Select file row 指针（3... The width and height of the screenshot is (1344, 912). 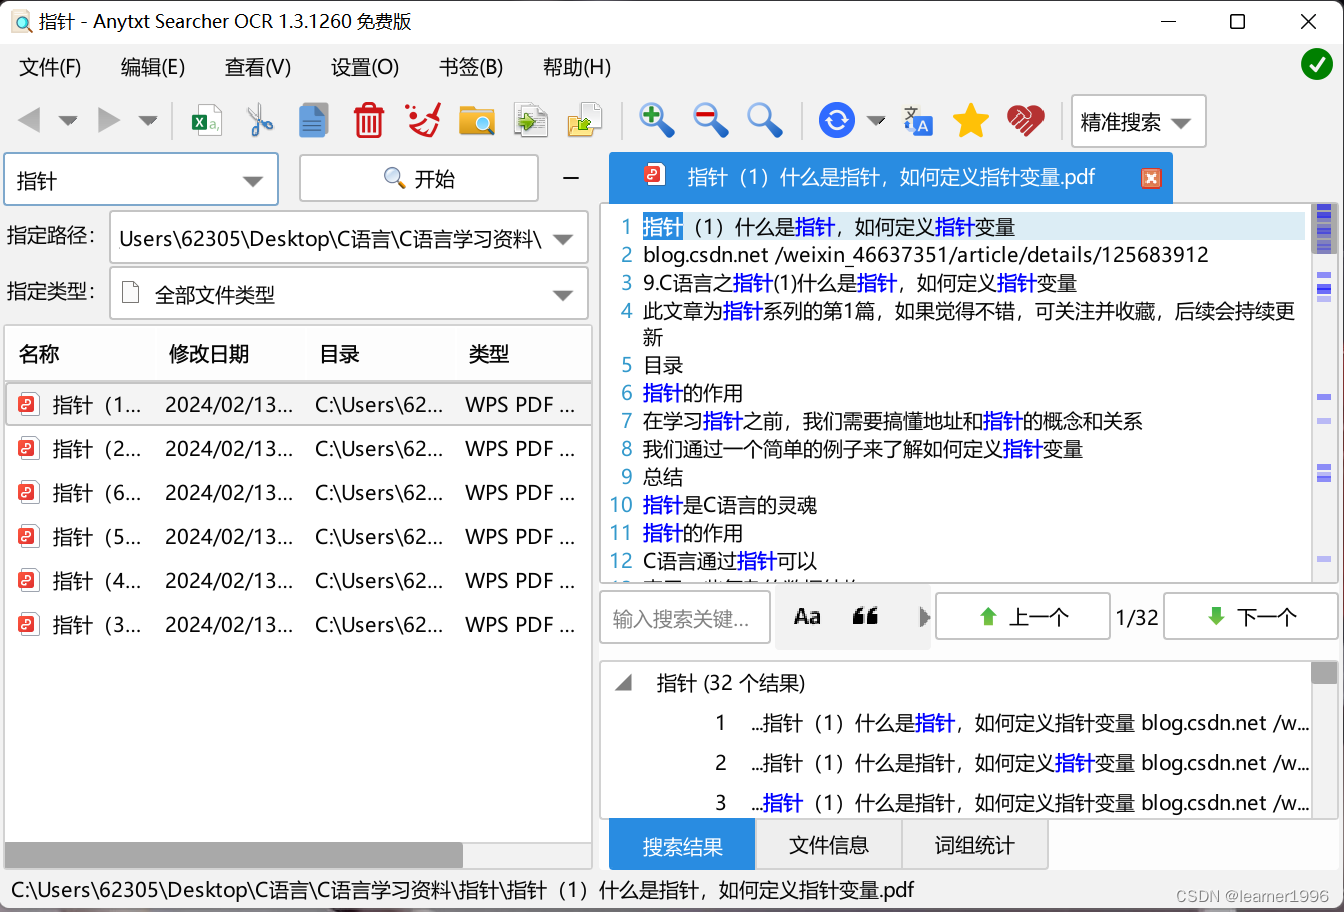298,624
